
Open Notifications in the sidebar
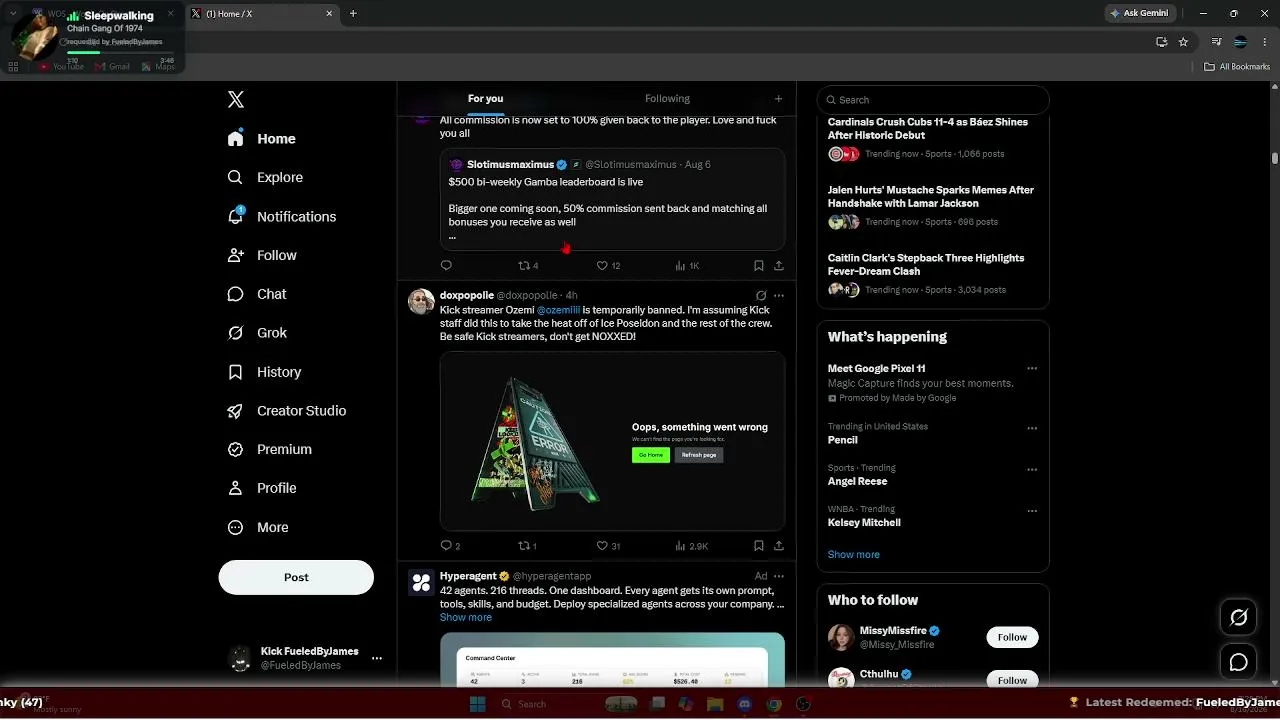[x=282, y=216]
